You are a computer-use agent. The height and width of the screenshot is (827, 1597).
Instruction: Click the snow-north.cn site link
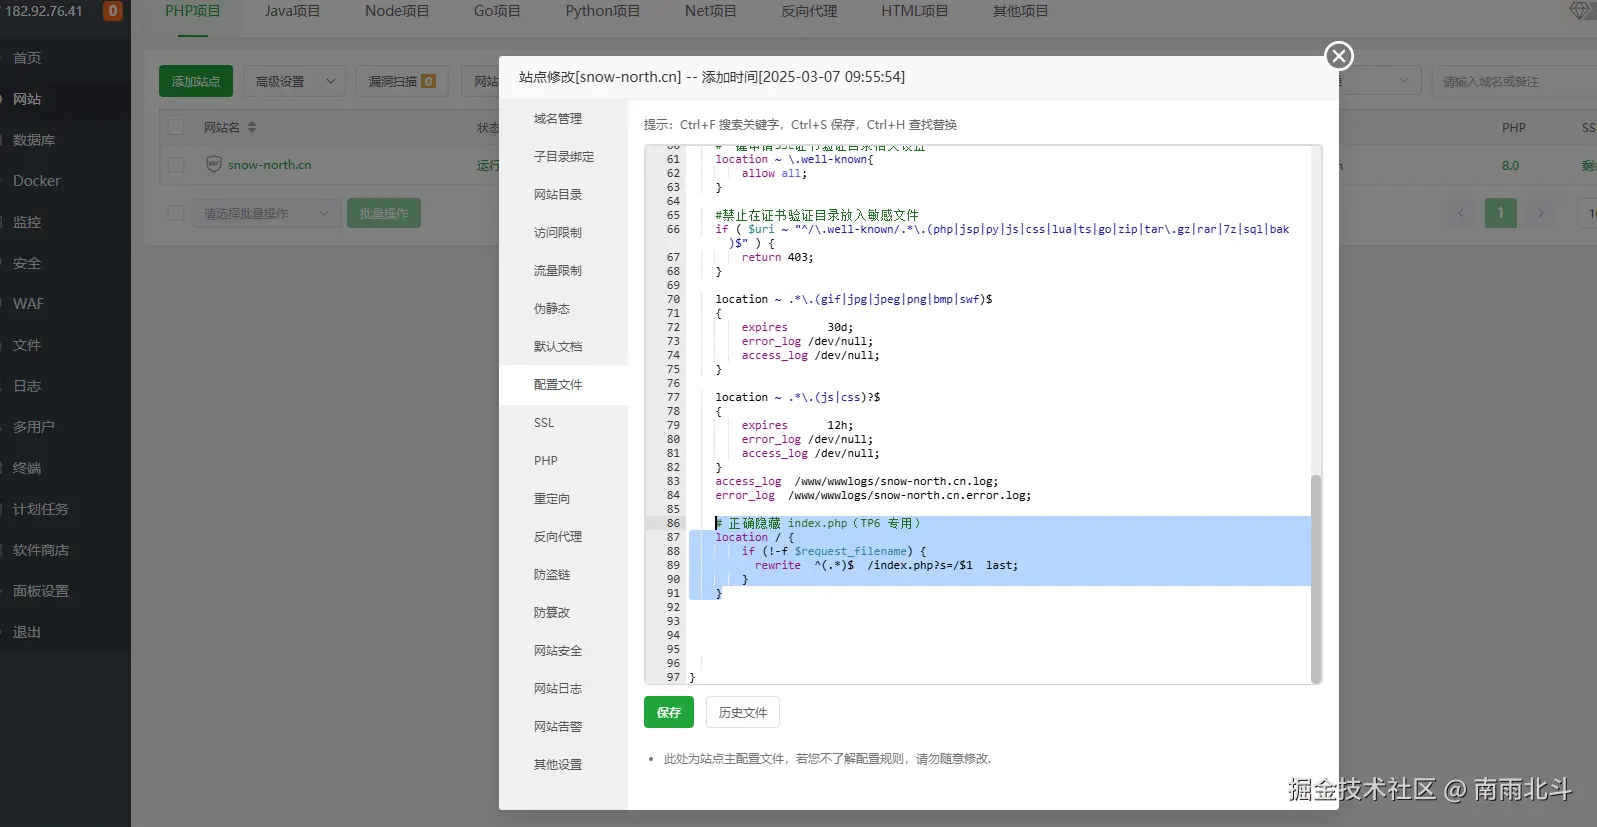pos(269,165)
